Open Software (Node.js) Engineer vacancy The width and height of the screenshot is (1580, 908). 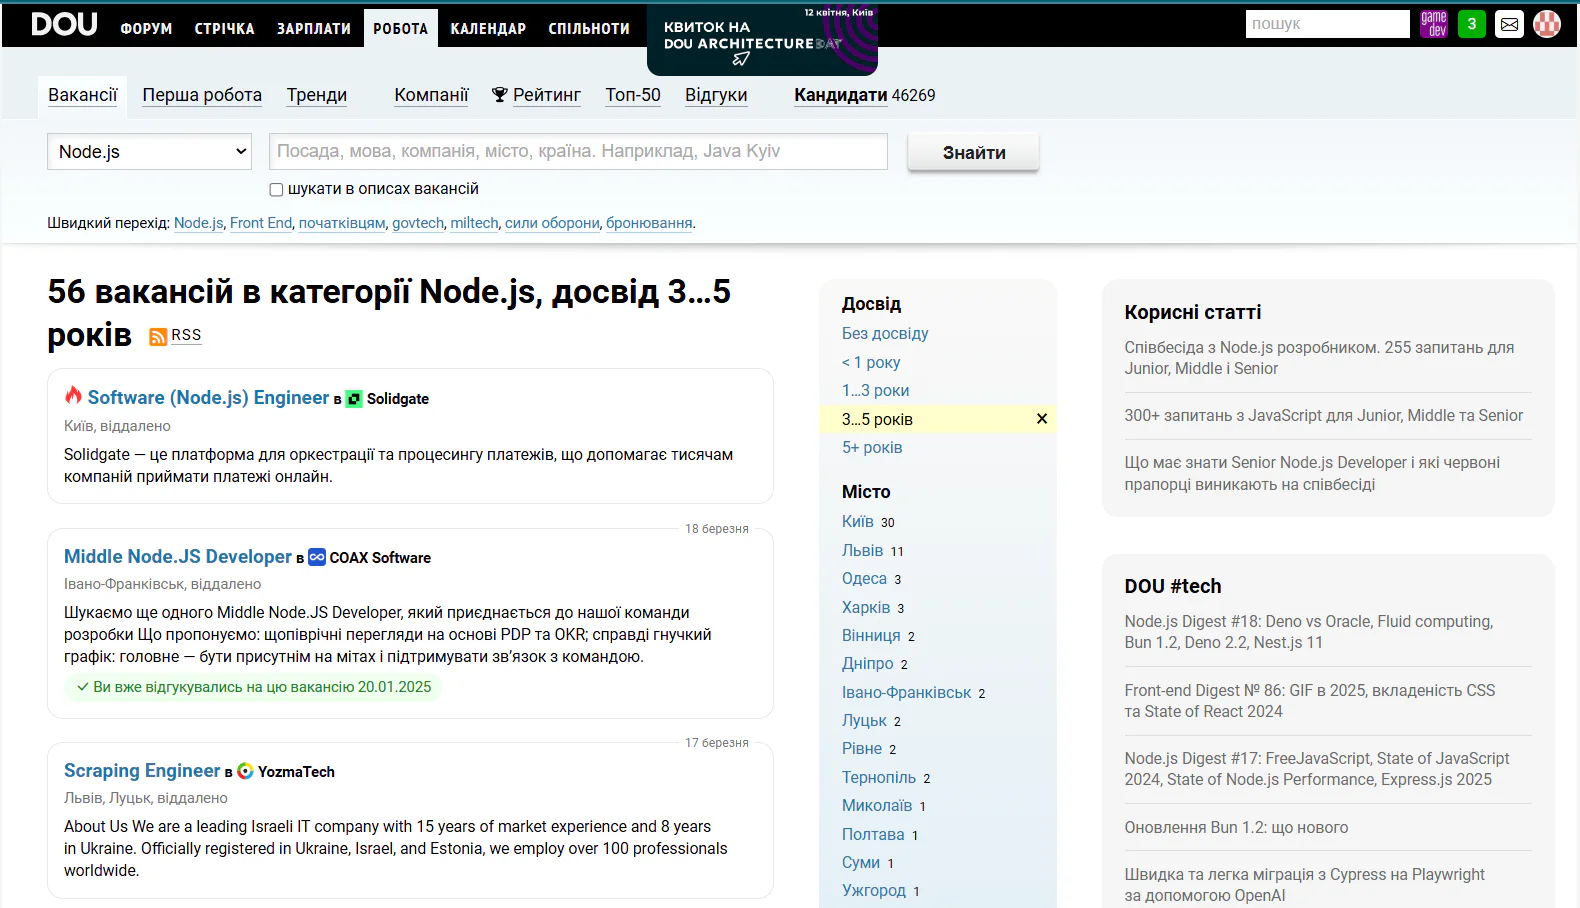208,398
